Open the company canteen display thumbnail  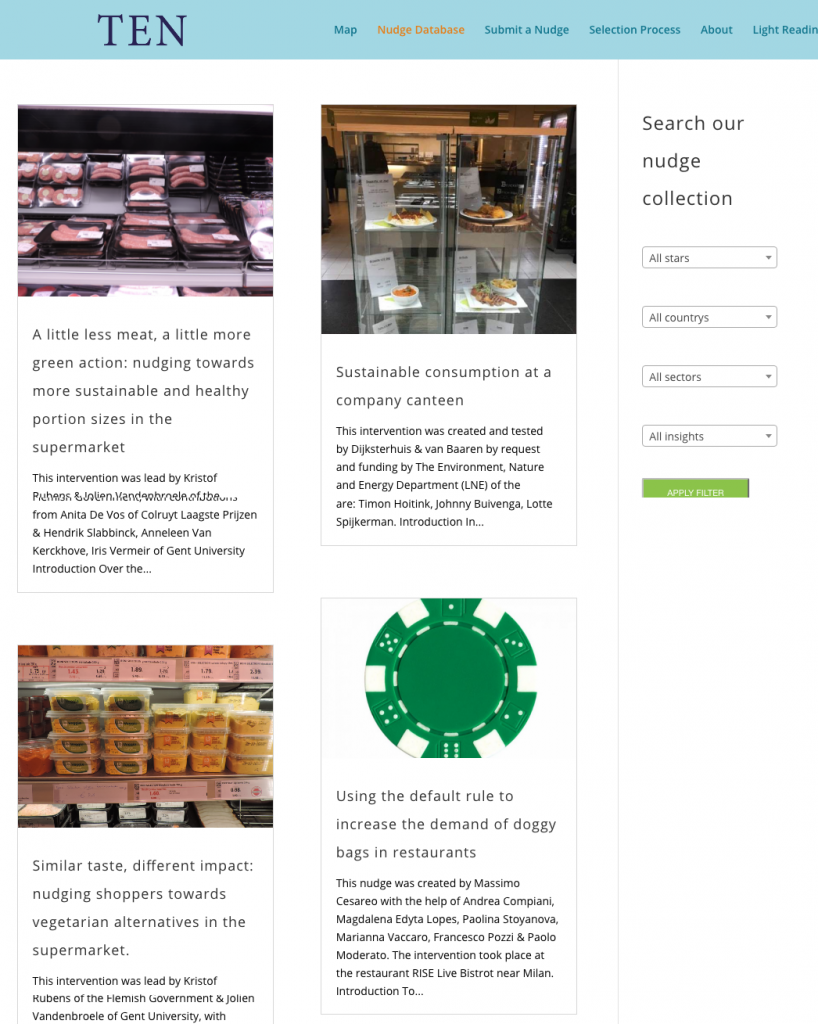point(448,219)
